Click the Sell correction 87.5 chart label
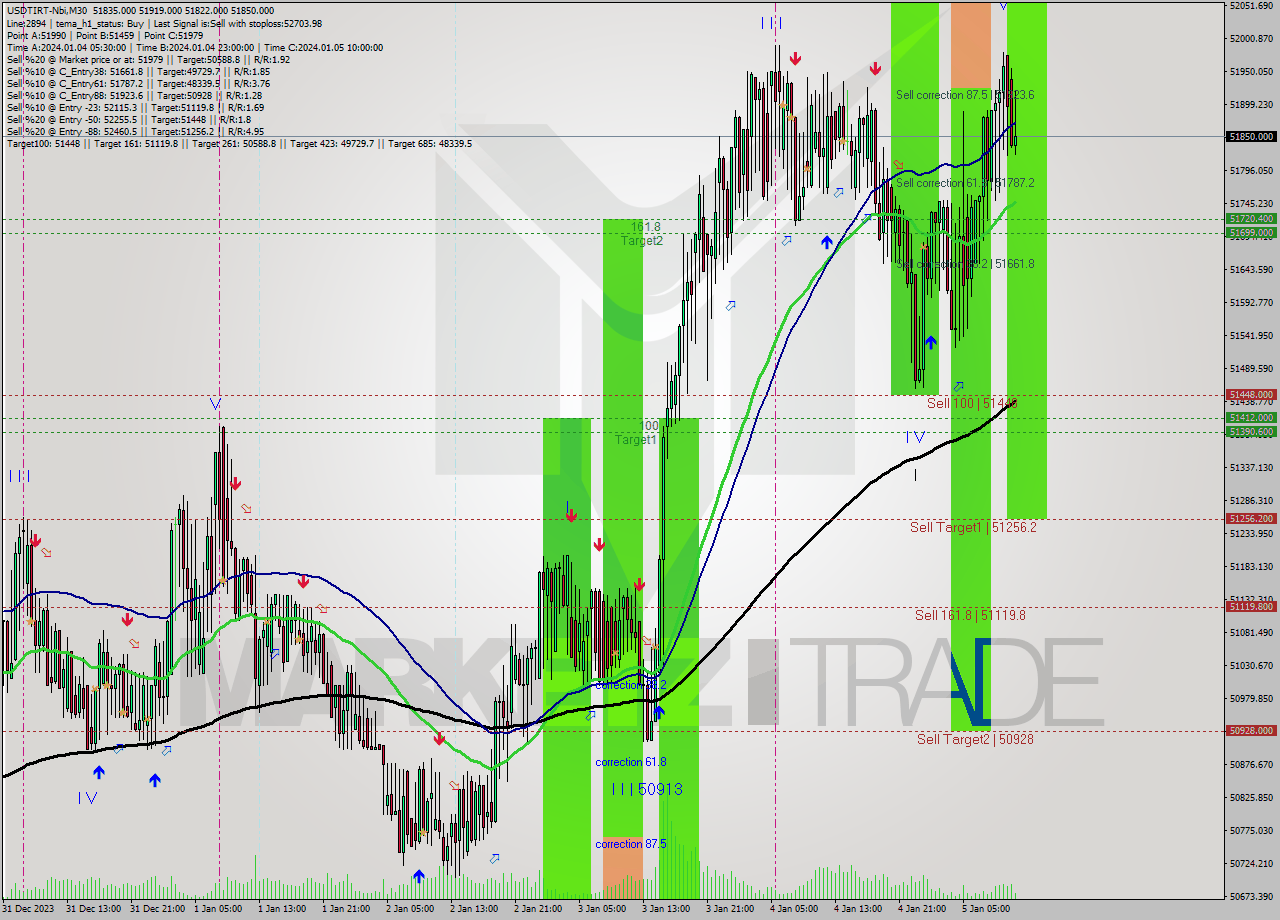 tap(965, 95)
